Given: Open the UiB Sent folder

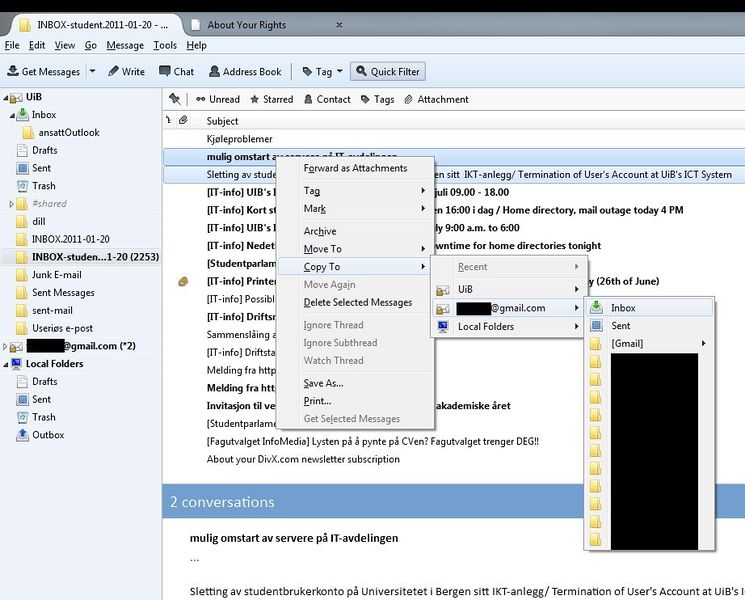Looking at the screenshot, I should [41, 168].
